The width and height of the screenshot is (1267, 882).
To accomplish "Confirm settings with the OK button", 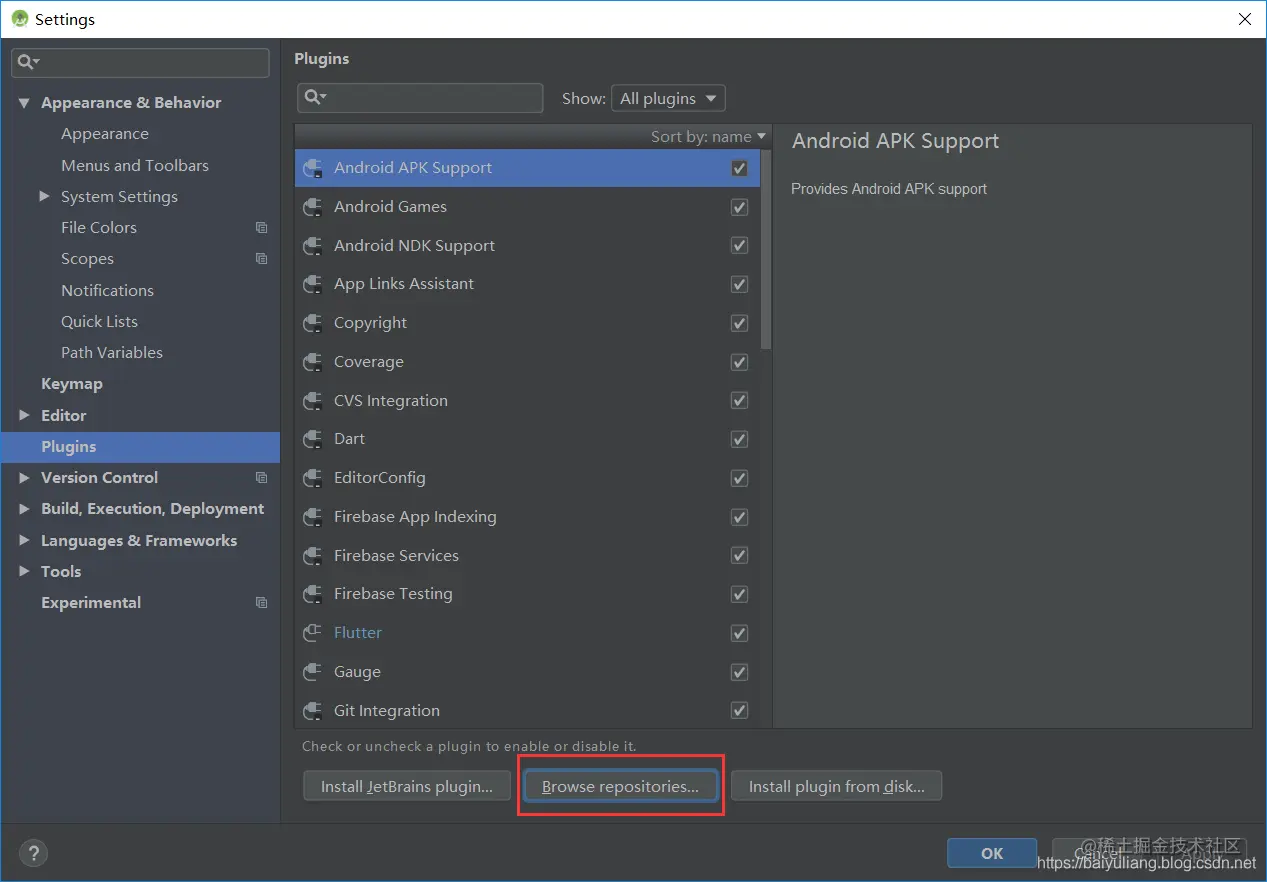I will [x=992, y=853].
